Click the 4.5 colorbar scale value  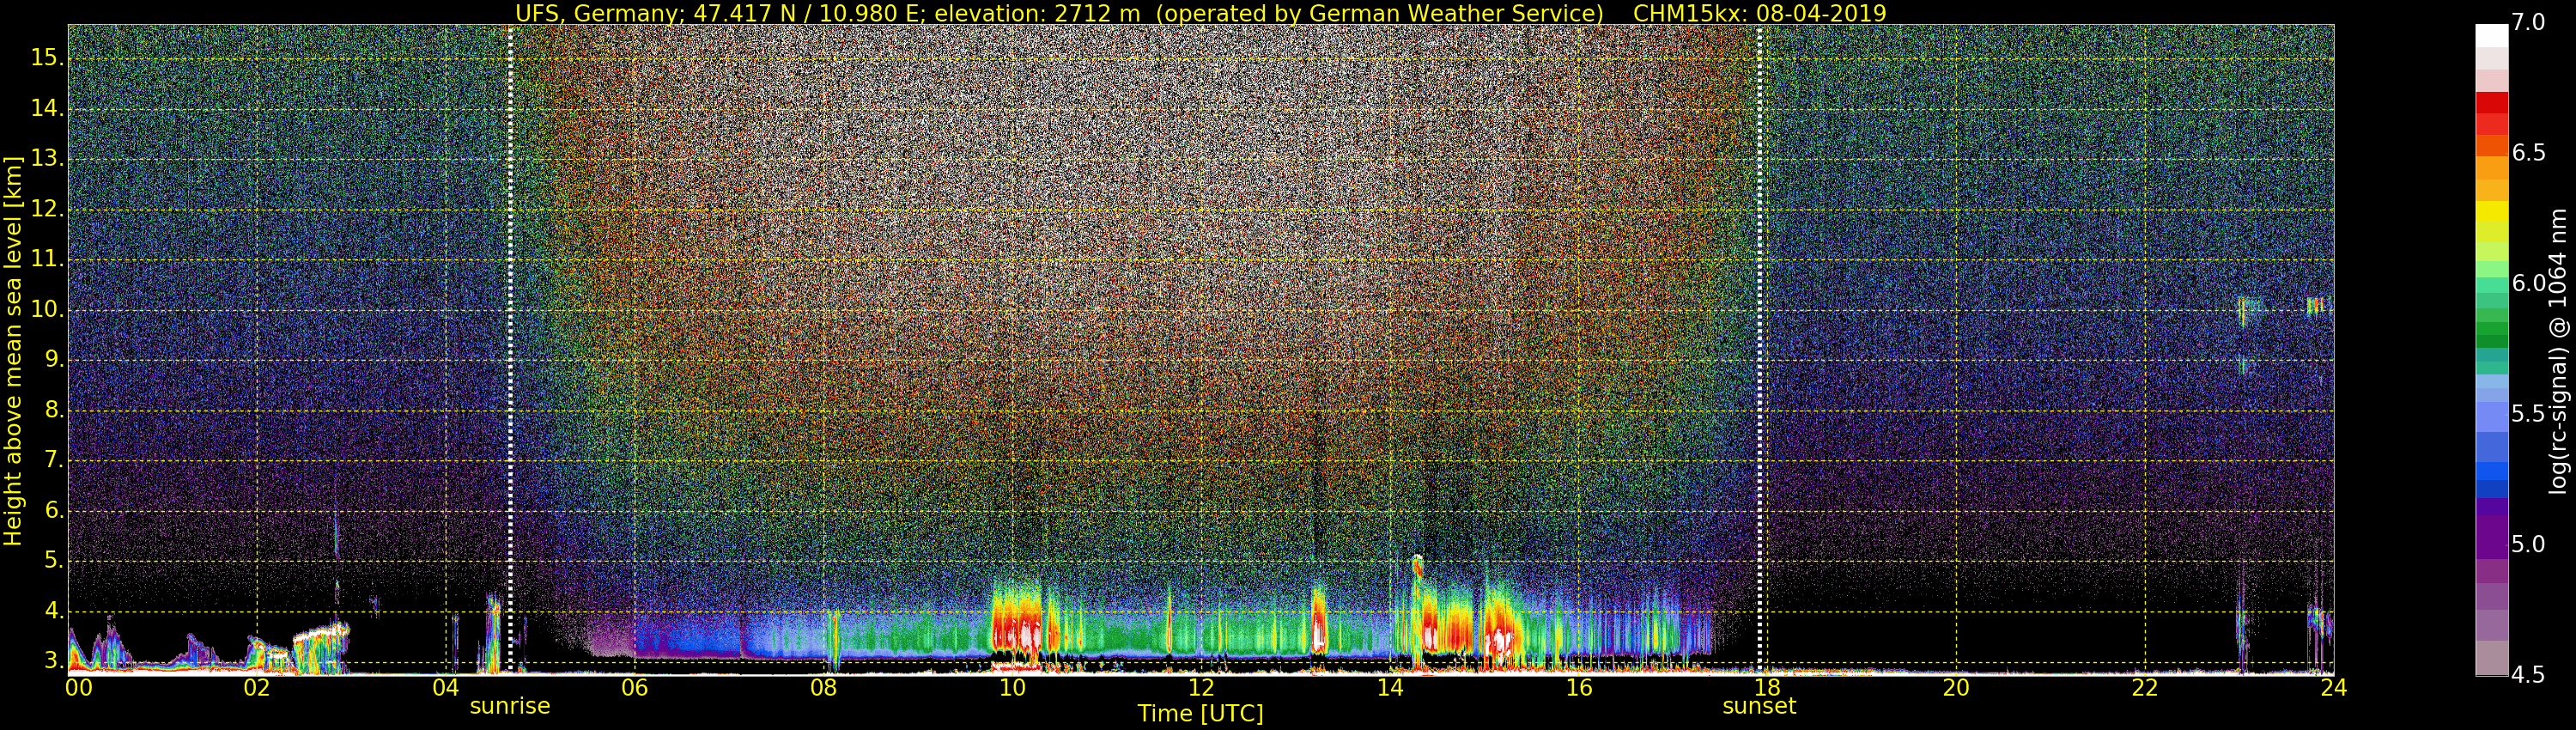click(x=2529, y=675)
